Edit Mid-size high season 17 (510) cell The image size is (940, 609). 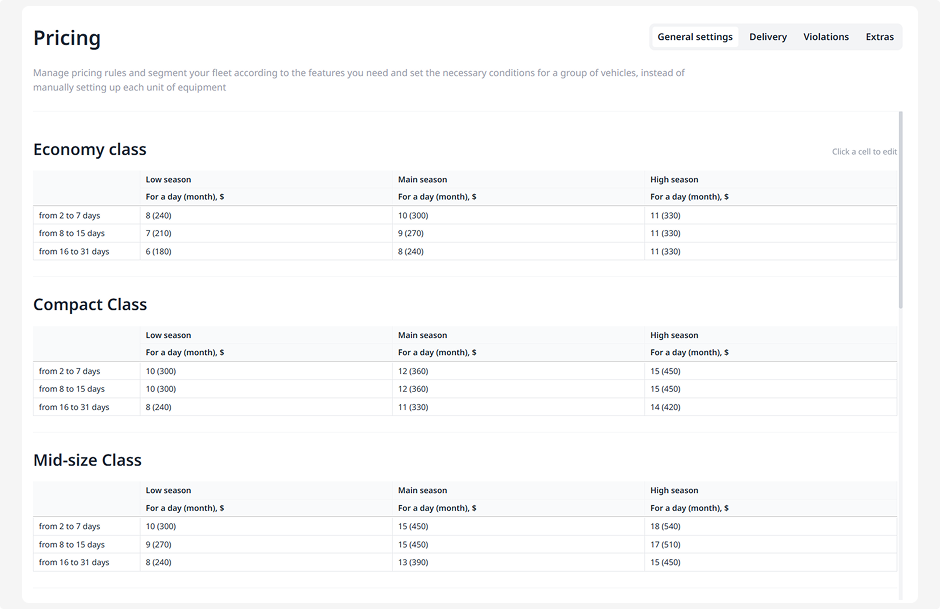pos(770,544)
